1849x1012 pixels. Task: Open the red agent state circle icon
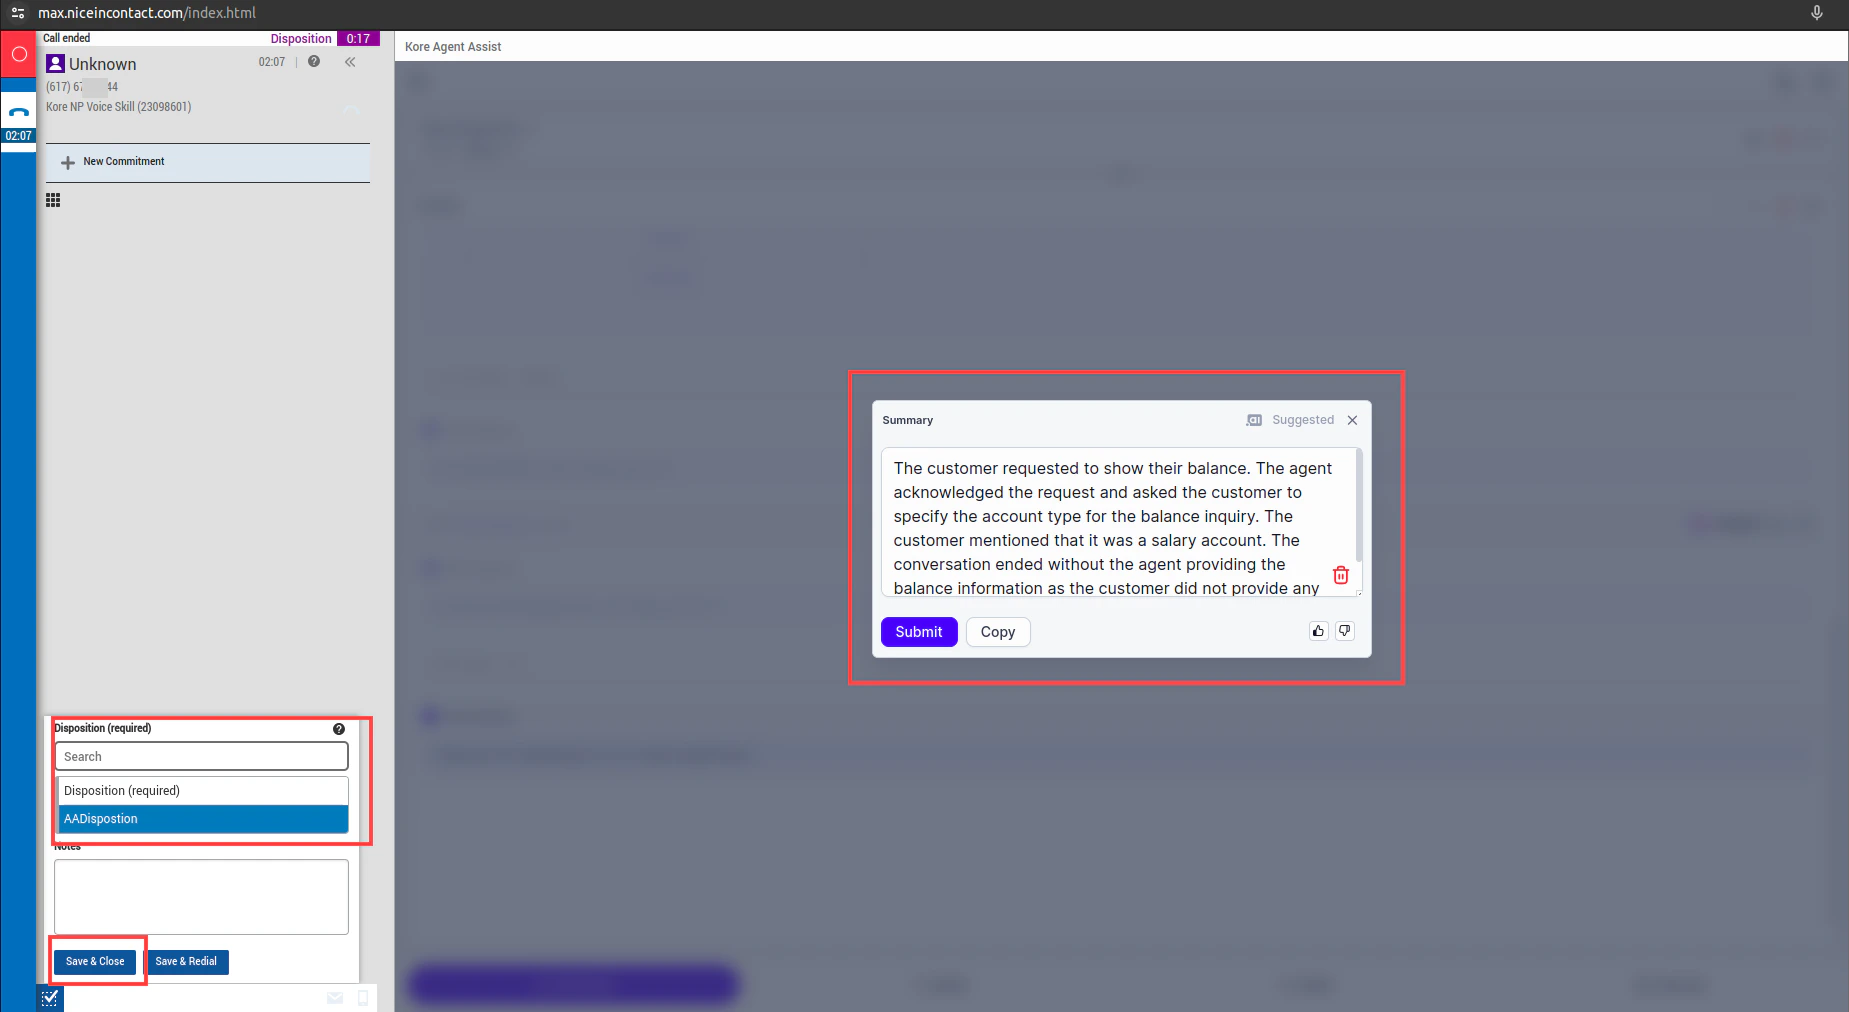(x=19, y=54)
